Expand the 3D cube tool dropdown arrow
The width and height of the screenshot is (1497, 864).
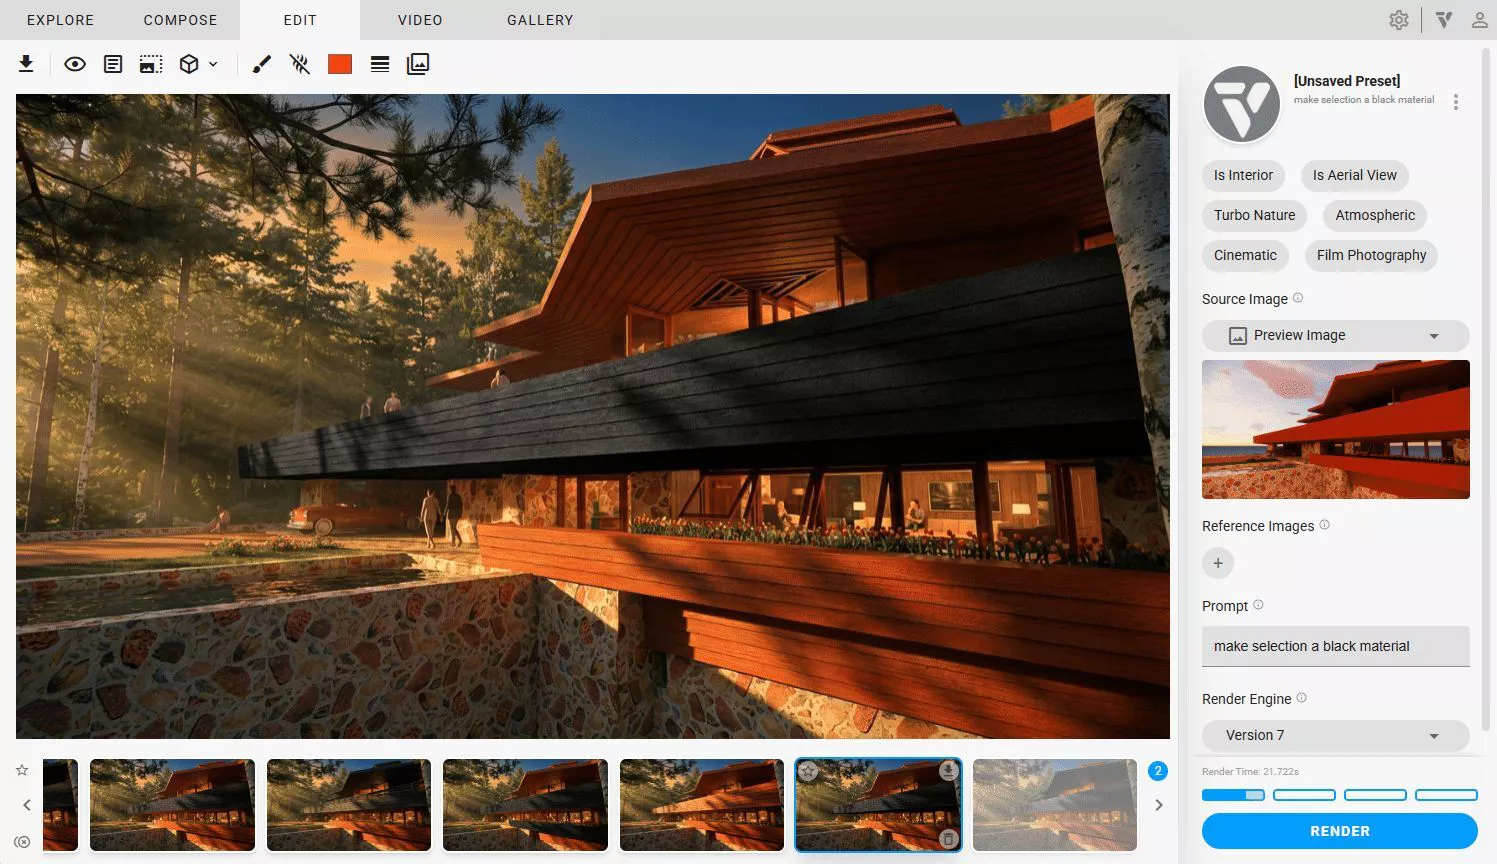pyautogui.click(x=213, y=64)
